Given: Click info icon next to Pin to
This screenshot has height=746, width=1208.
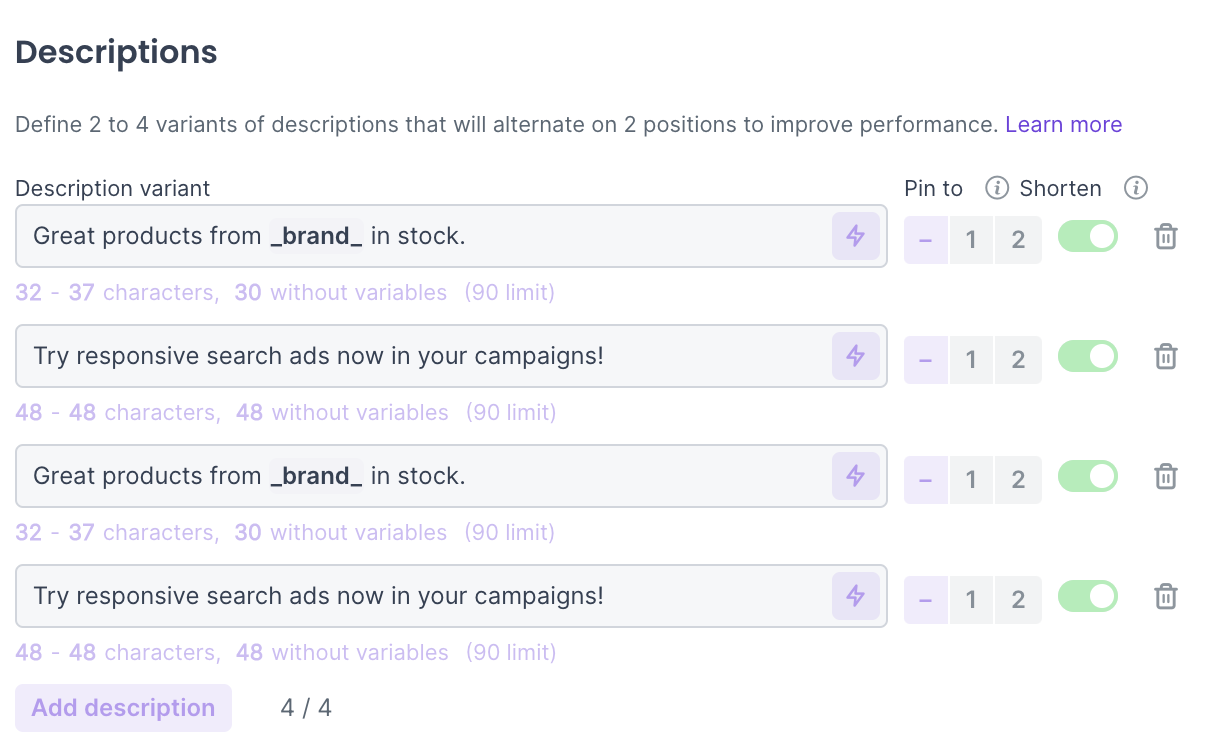Looking at the screenshot, I should click(x=996, y=188).
